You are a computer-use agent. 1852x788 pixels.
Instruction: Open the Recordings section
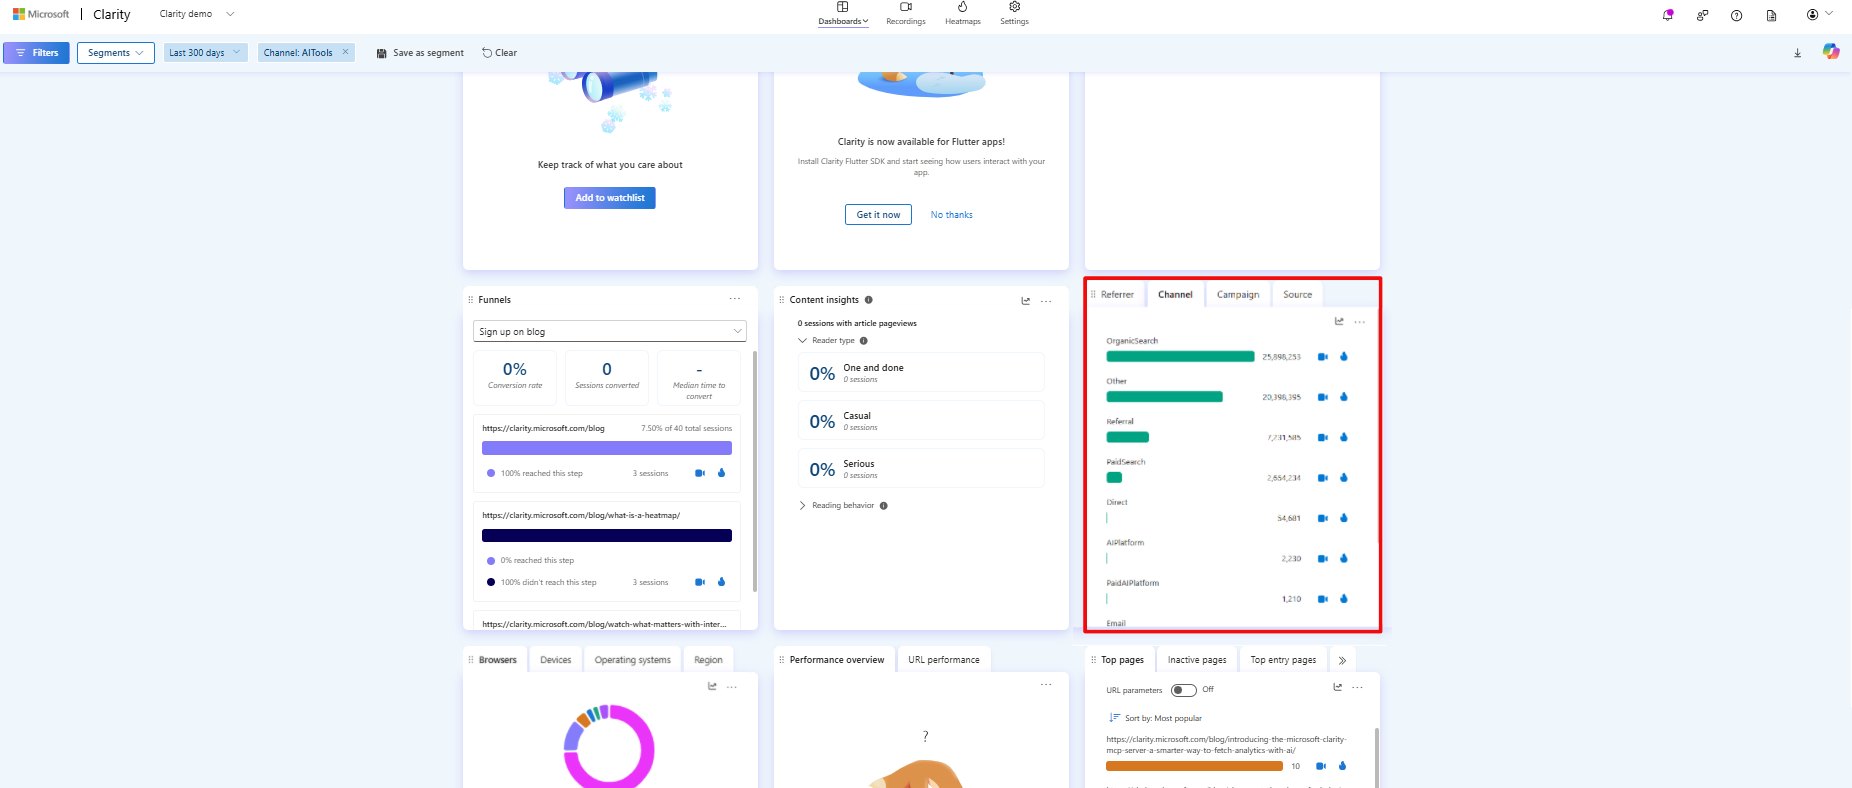click(906, 14)
